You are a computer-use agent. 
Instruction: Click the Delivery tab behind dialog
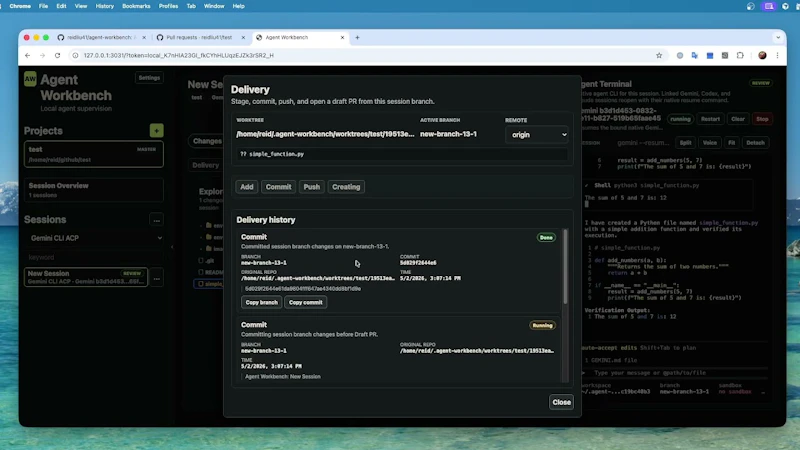tap(205, 165)
